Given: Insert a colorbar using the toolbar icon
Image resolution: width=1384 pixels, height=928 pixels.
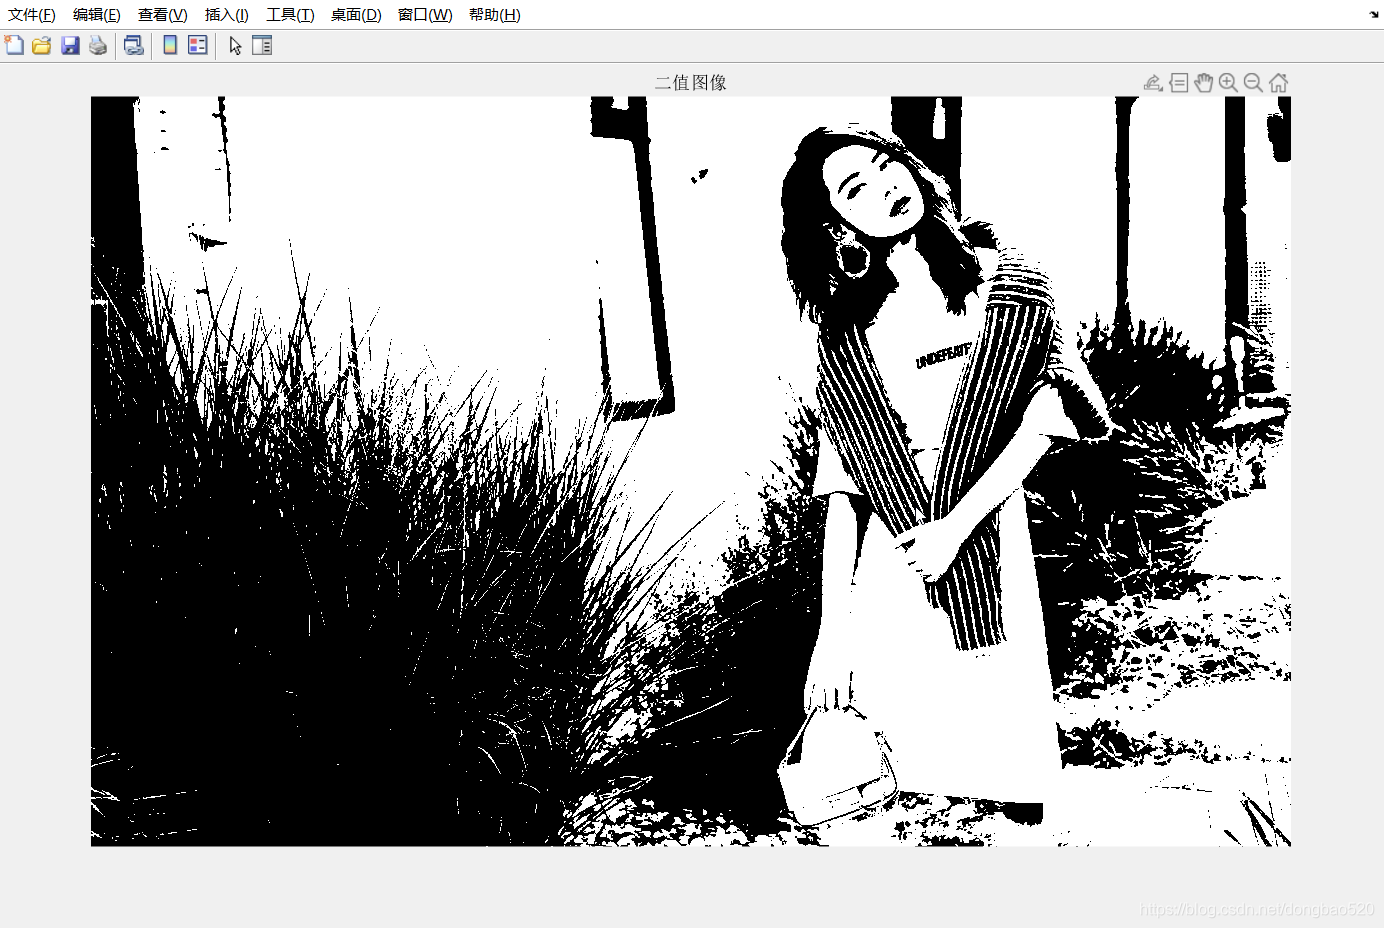Looking at the screenshot, I should [170, 45].
